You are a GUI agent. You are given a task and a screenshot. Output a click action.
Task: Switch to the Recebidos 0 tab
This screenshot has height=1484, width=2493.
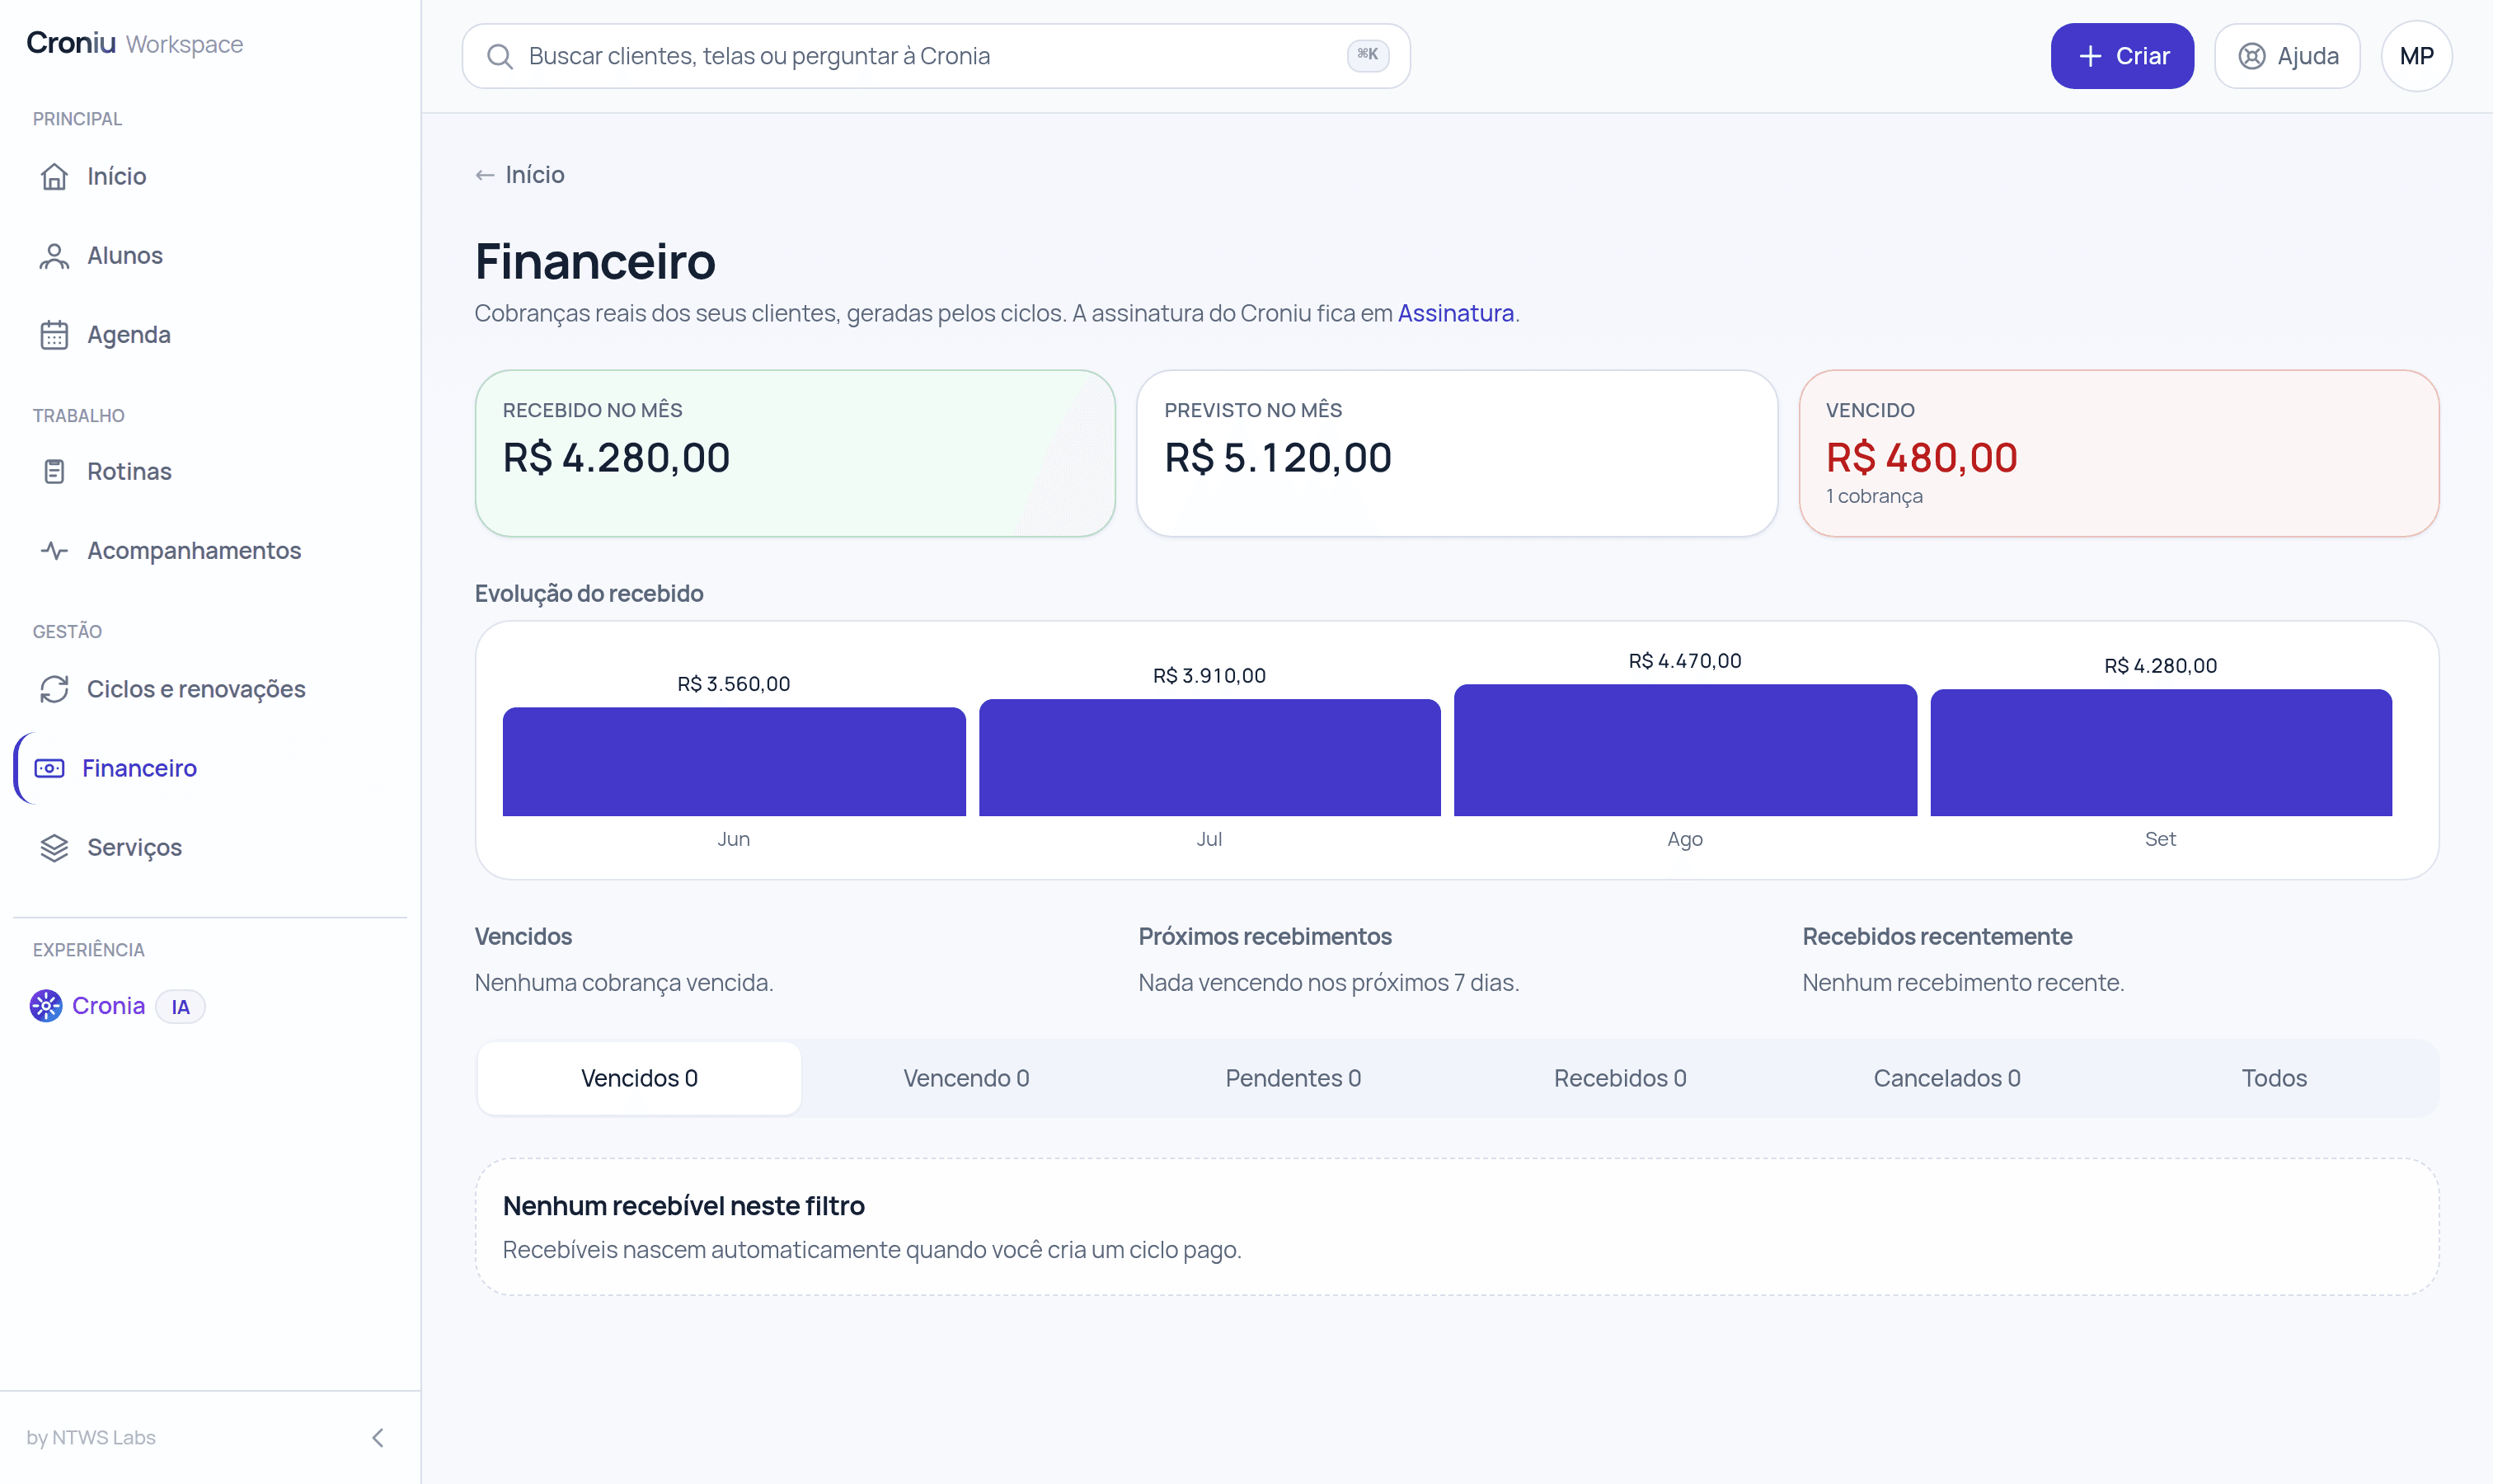click(x=1620, y=1078)
